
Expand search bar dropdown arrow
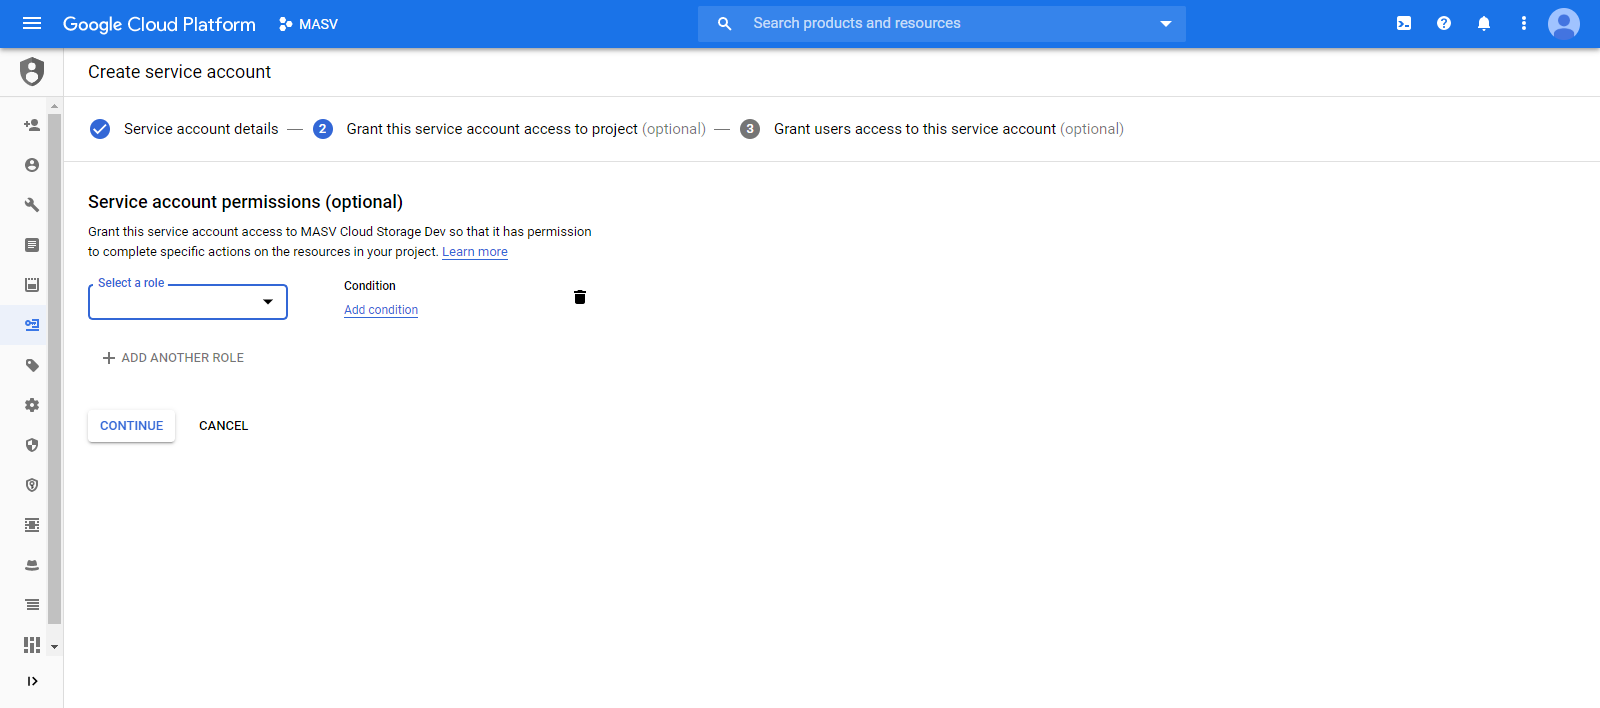click(1166, 23)
